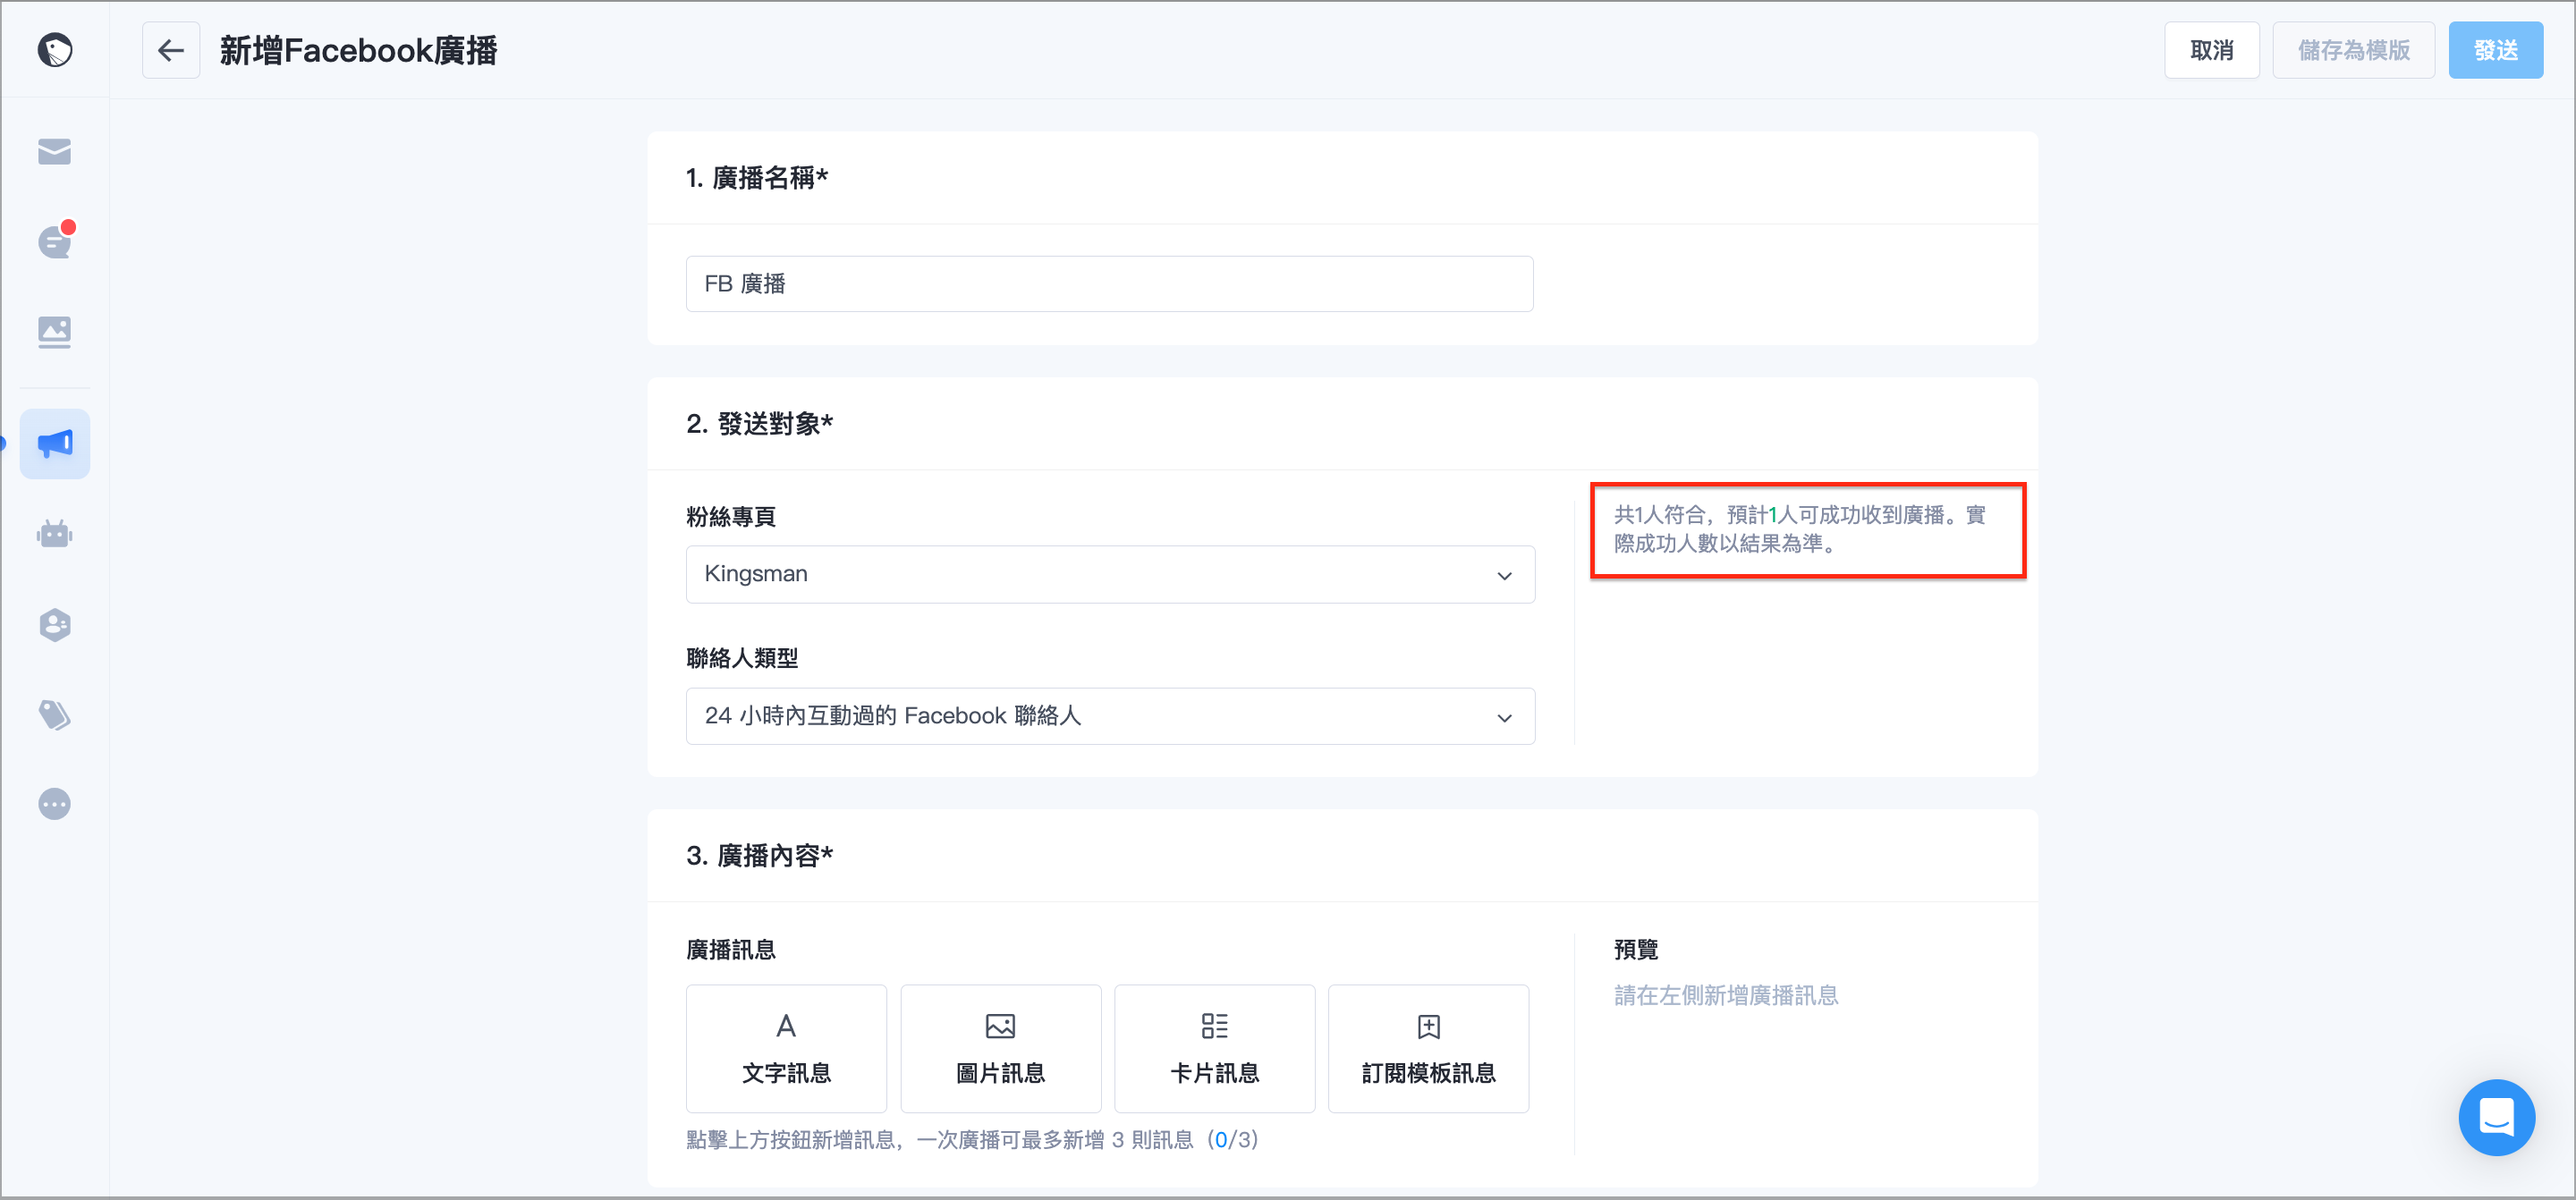Viewport: 2576px width, 1200px height.
Task: Click the 預覽 preview label
Action: click(1636, 950)
